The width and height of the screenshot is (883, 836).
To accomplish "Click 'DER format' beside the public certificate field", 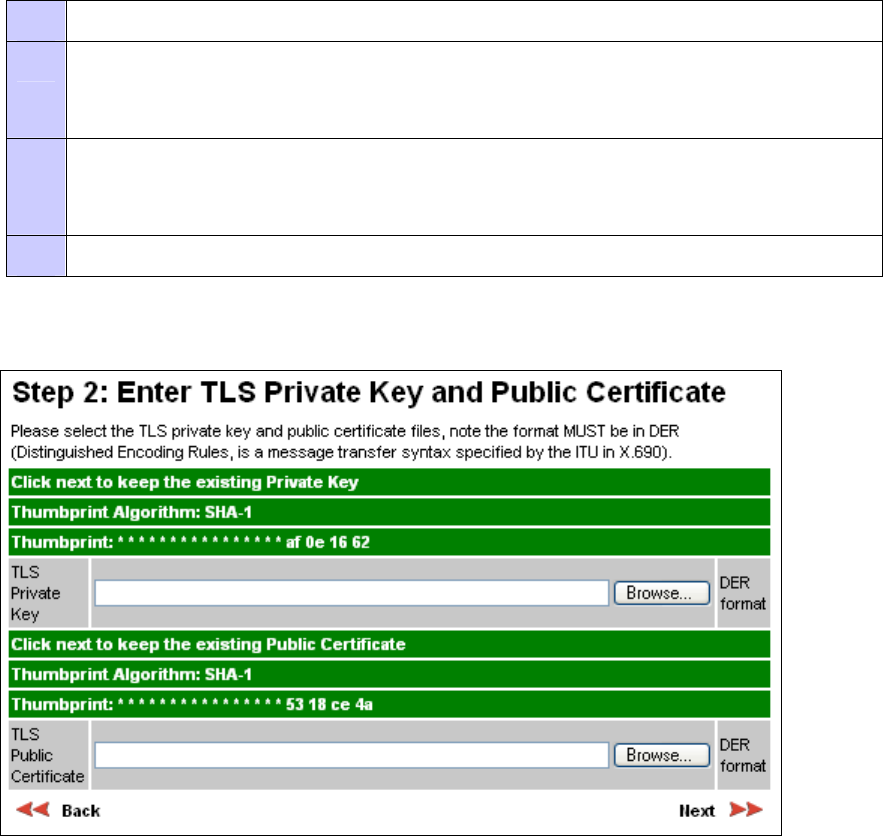I will [x=743, y=755].
